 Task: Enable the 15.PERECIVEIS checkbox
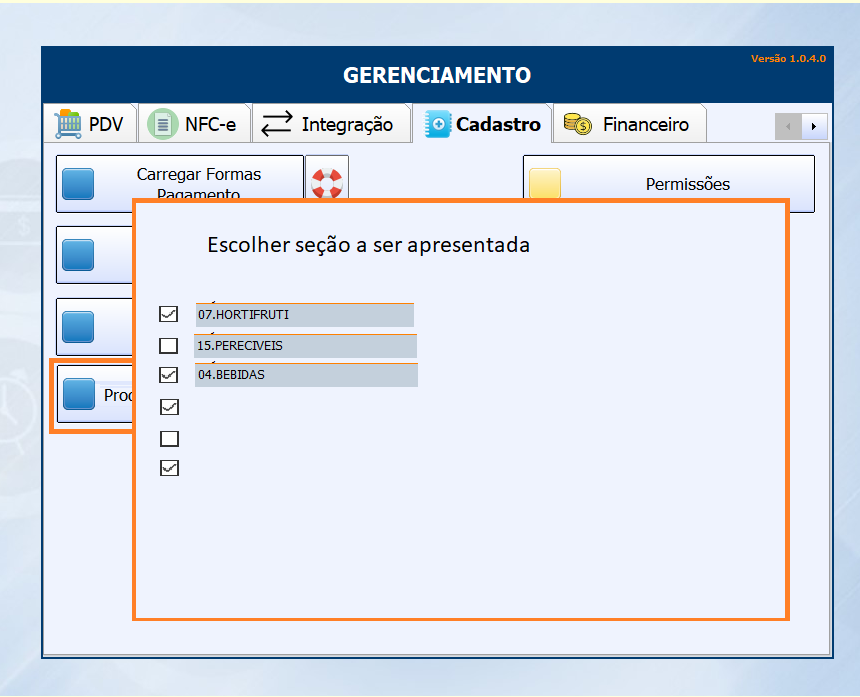pyautogui.click(x=169, y=346)
